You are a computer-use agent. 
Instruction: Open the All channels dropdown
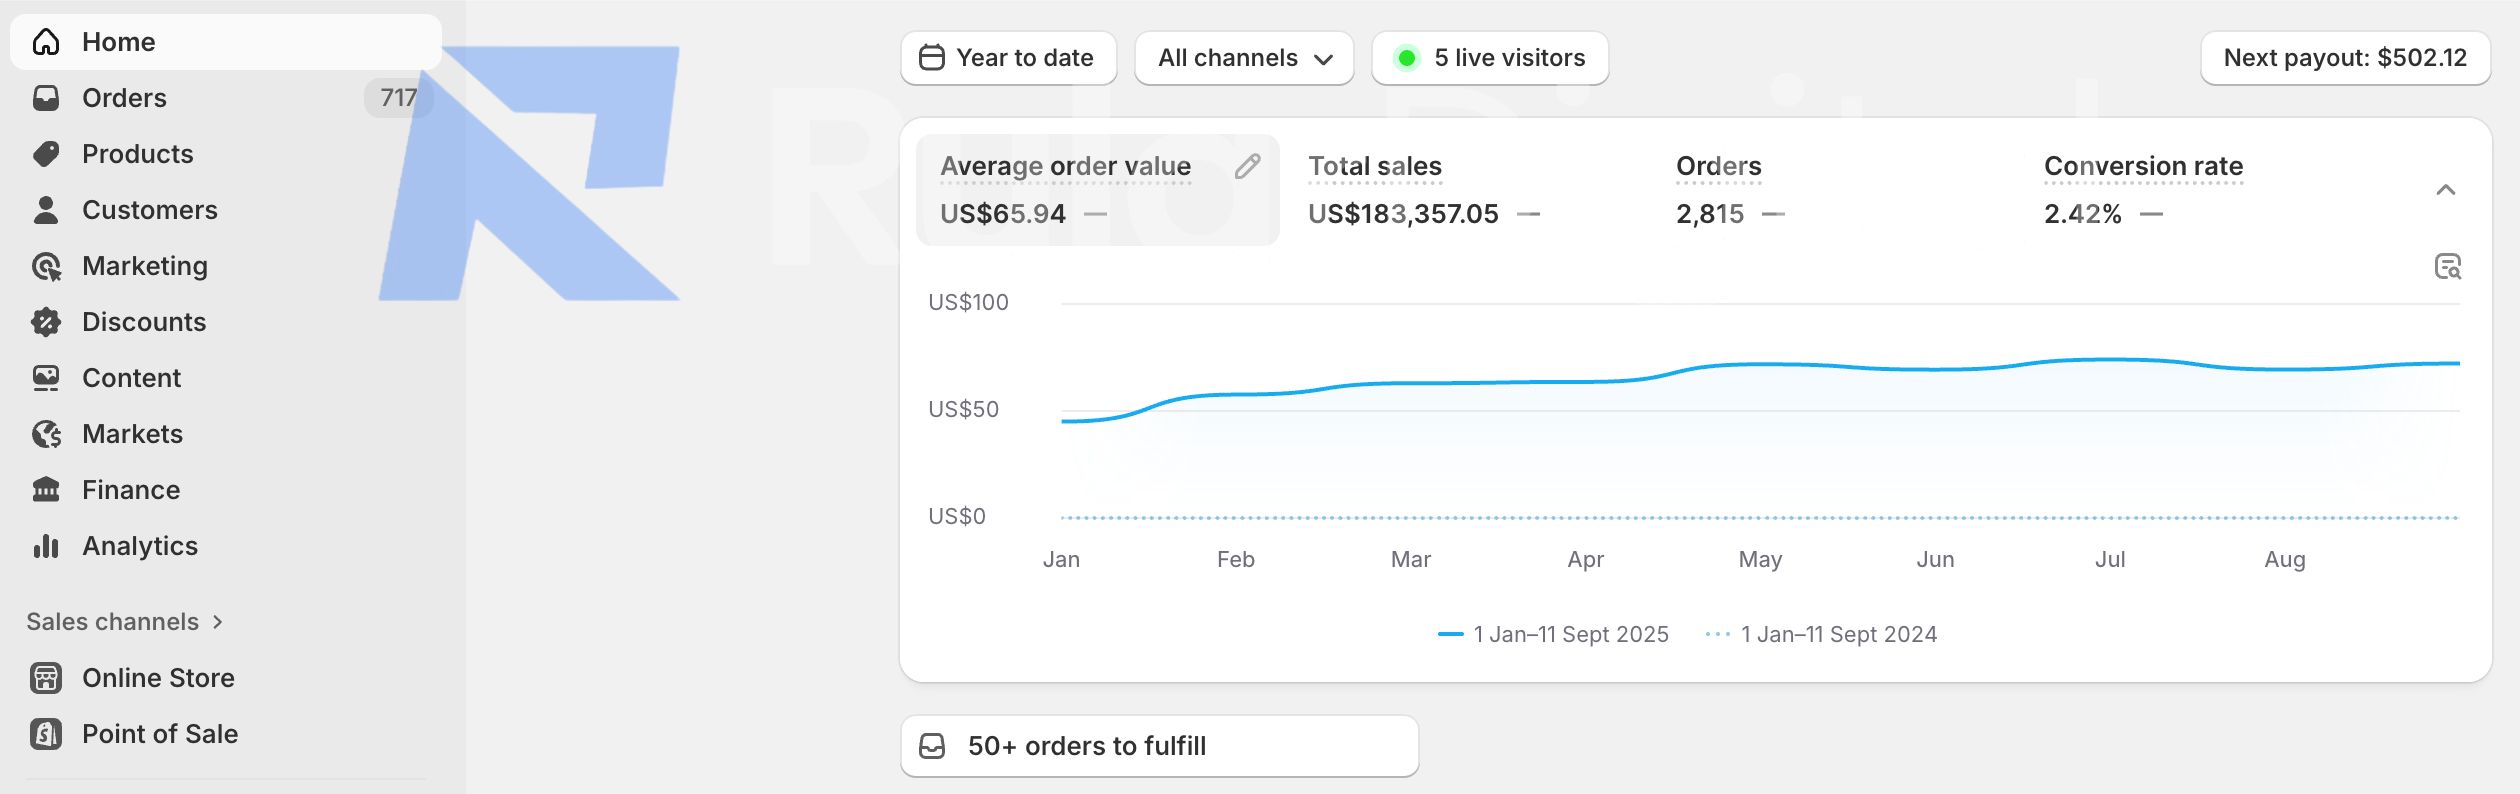(x=1244, y=58)
